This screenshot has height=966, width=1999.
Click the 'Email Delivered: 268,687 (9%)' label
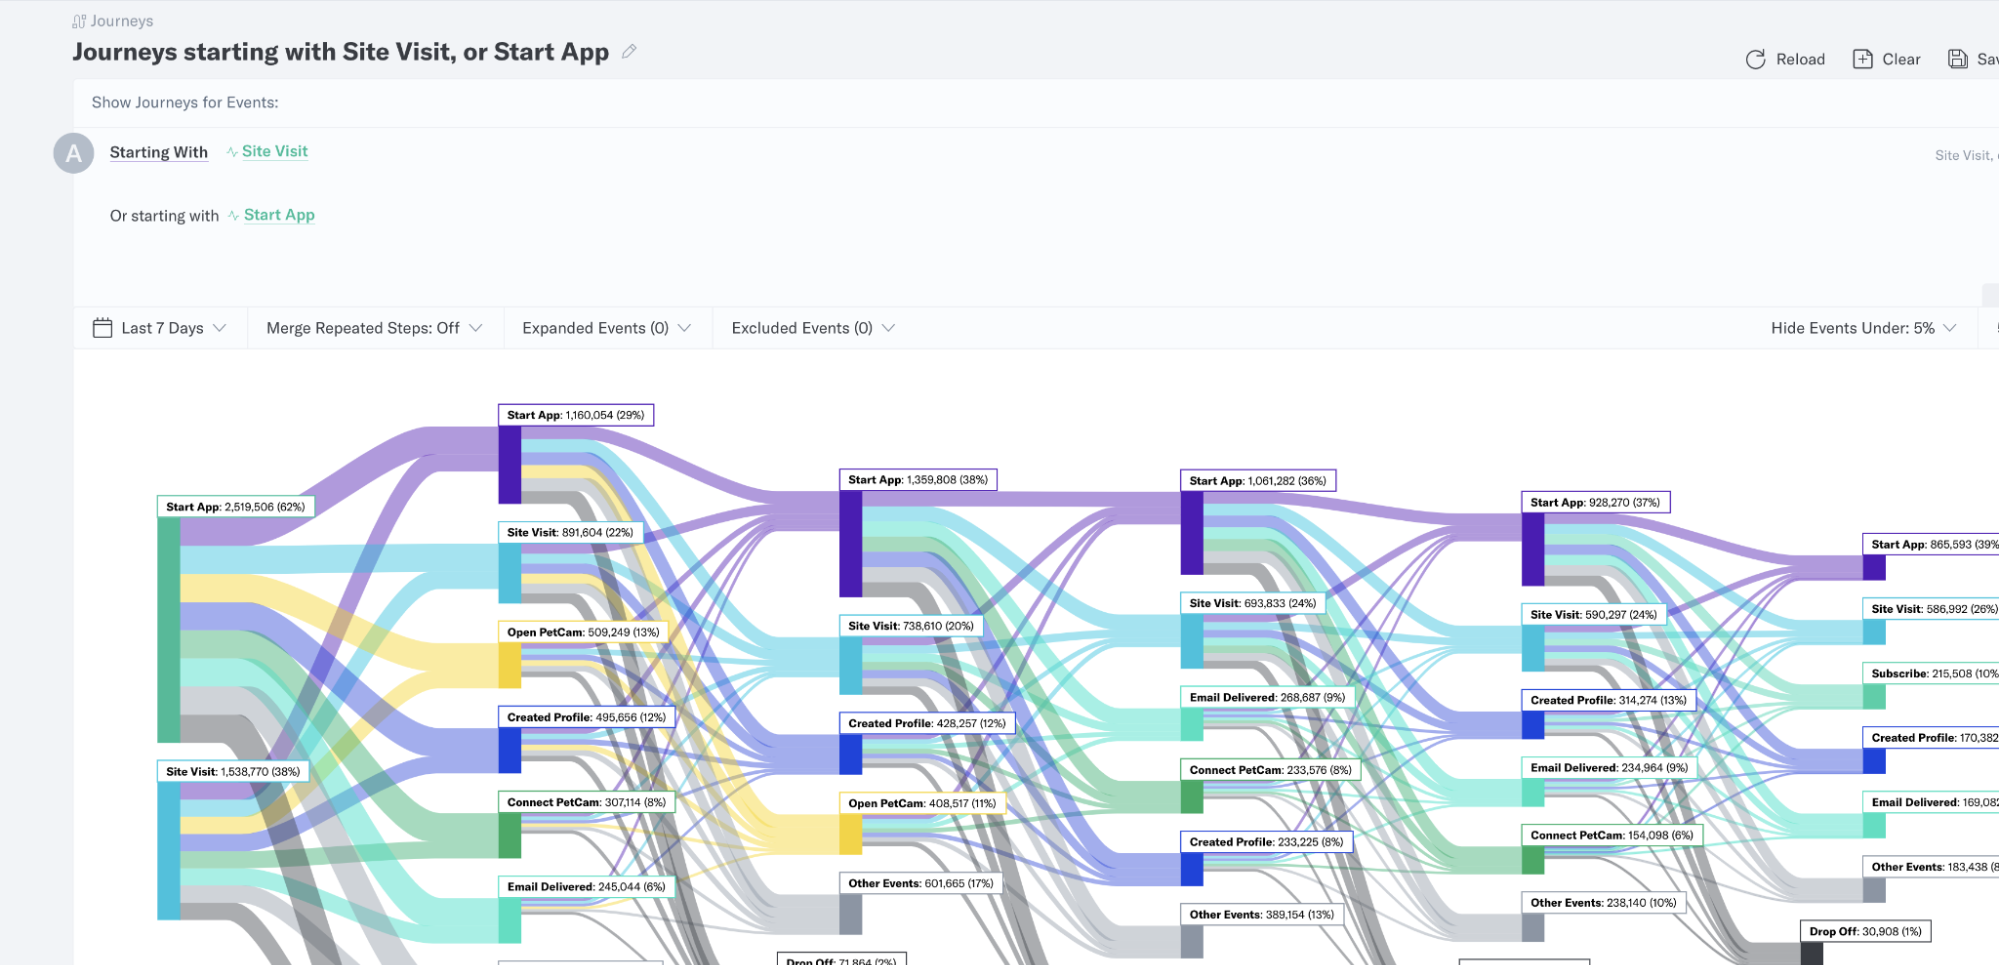[x=1268, y=698]
